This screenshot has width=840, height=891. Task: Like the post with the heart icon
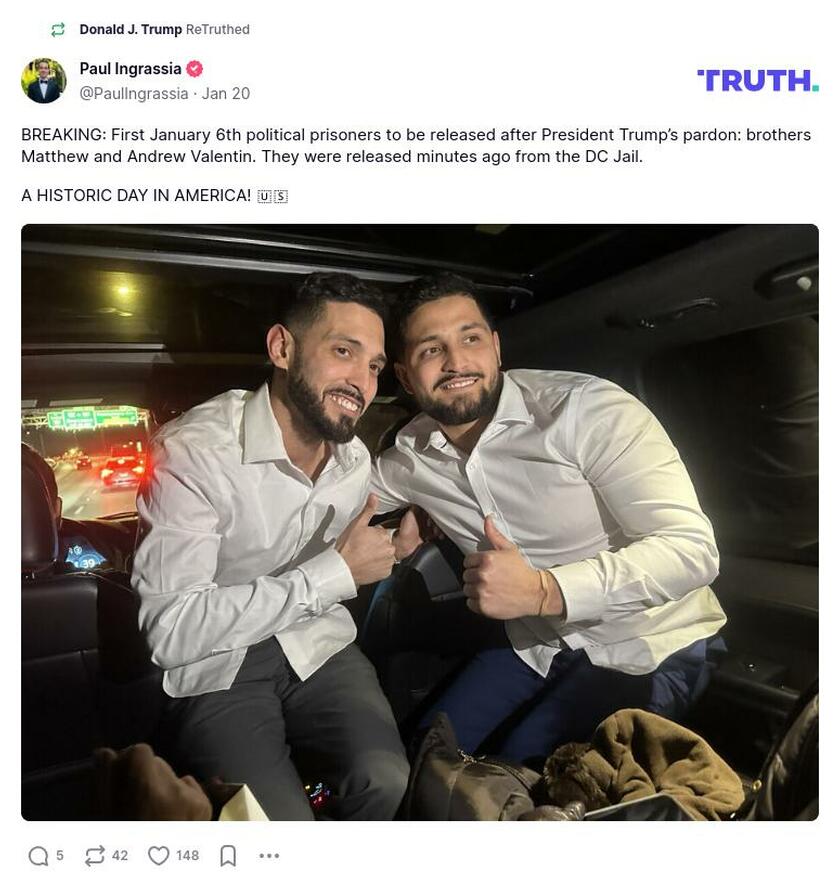point(159,855)
